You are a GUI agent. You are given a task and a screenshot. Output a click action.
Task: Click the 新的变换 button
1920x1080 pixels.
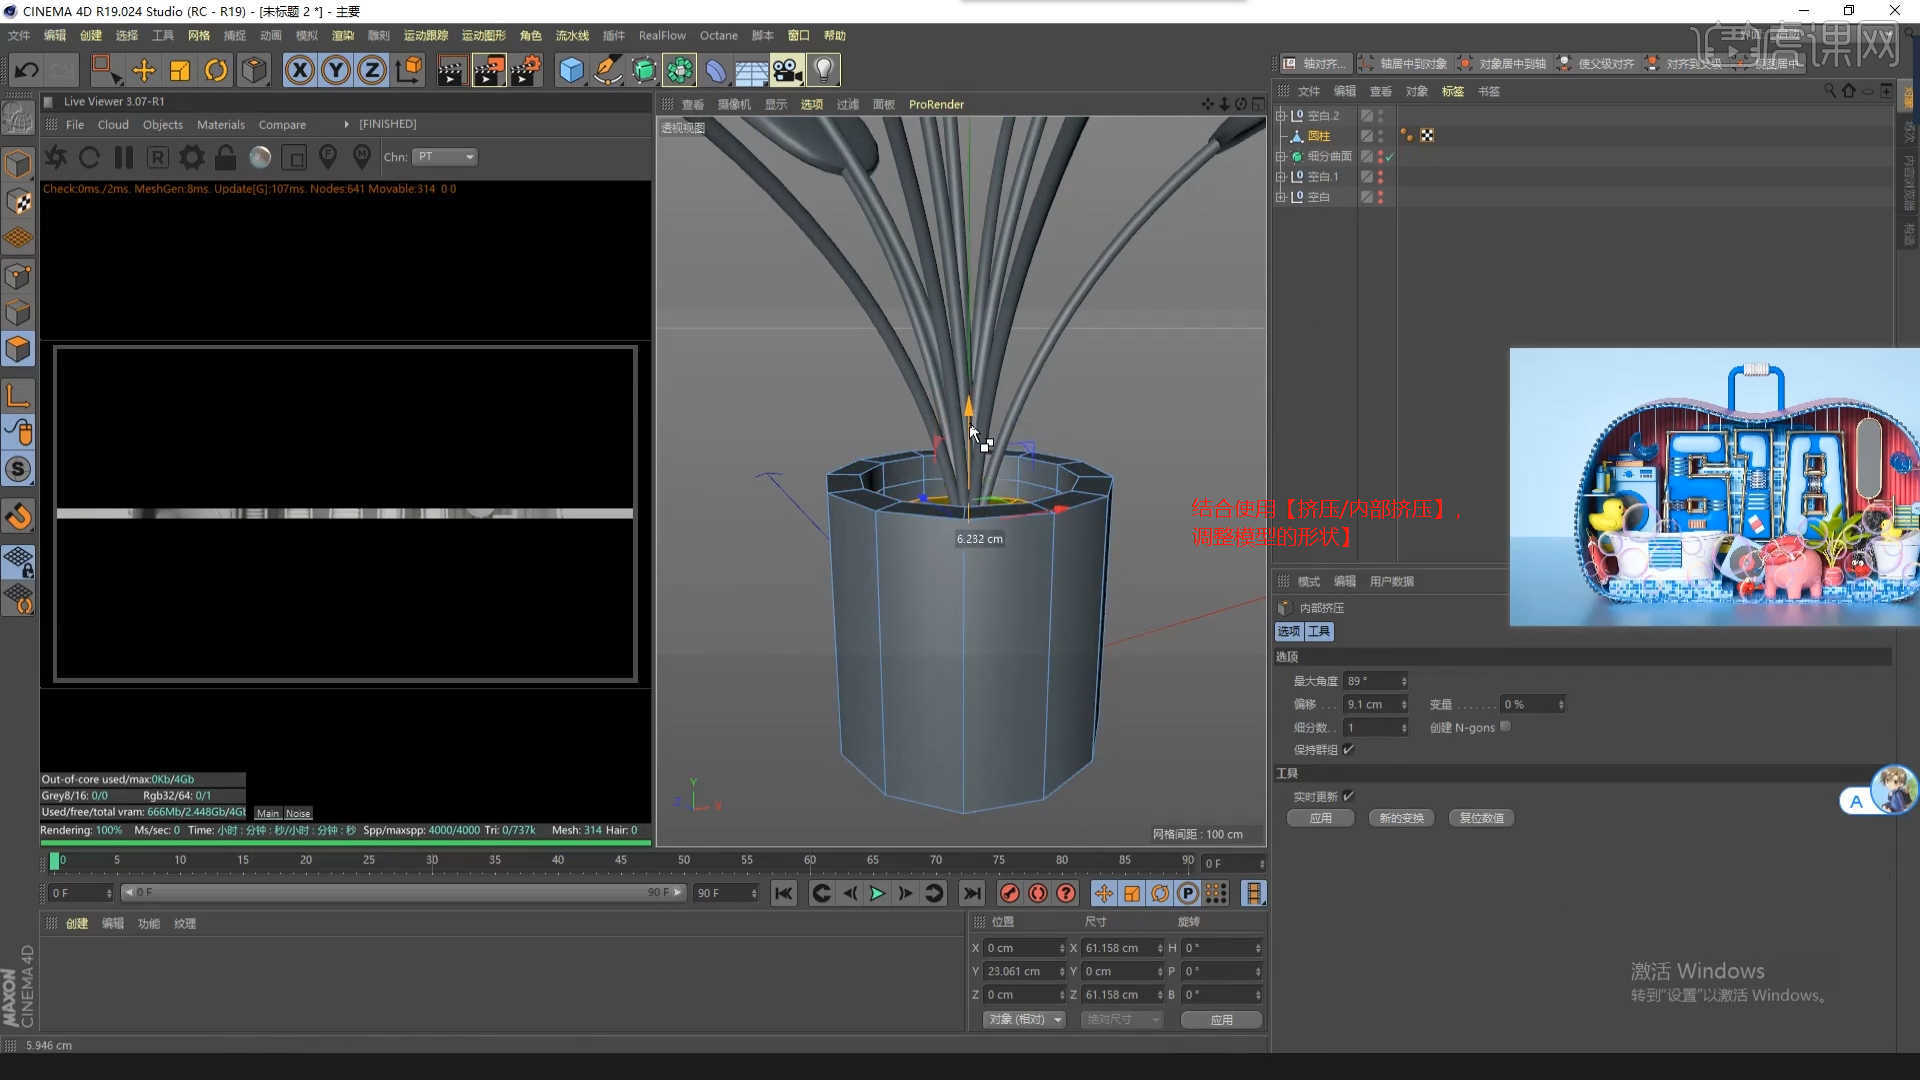tap(1401, 818)
